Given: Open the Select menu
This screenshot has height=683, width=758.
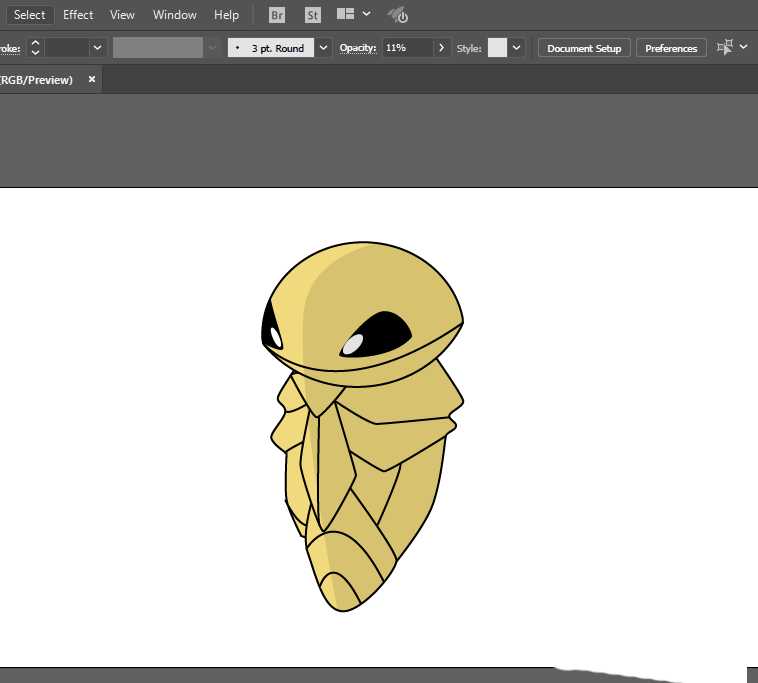Looking at the screenshot, I should [x=29, y=15].
